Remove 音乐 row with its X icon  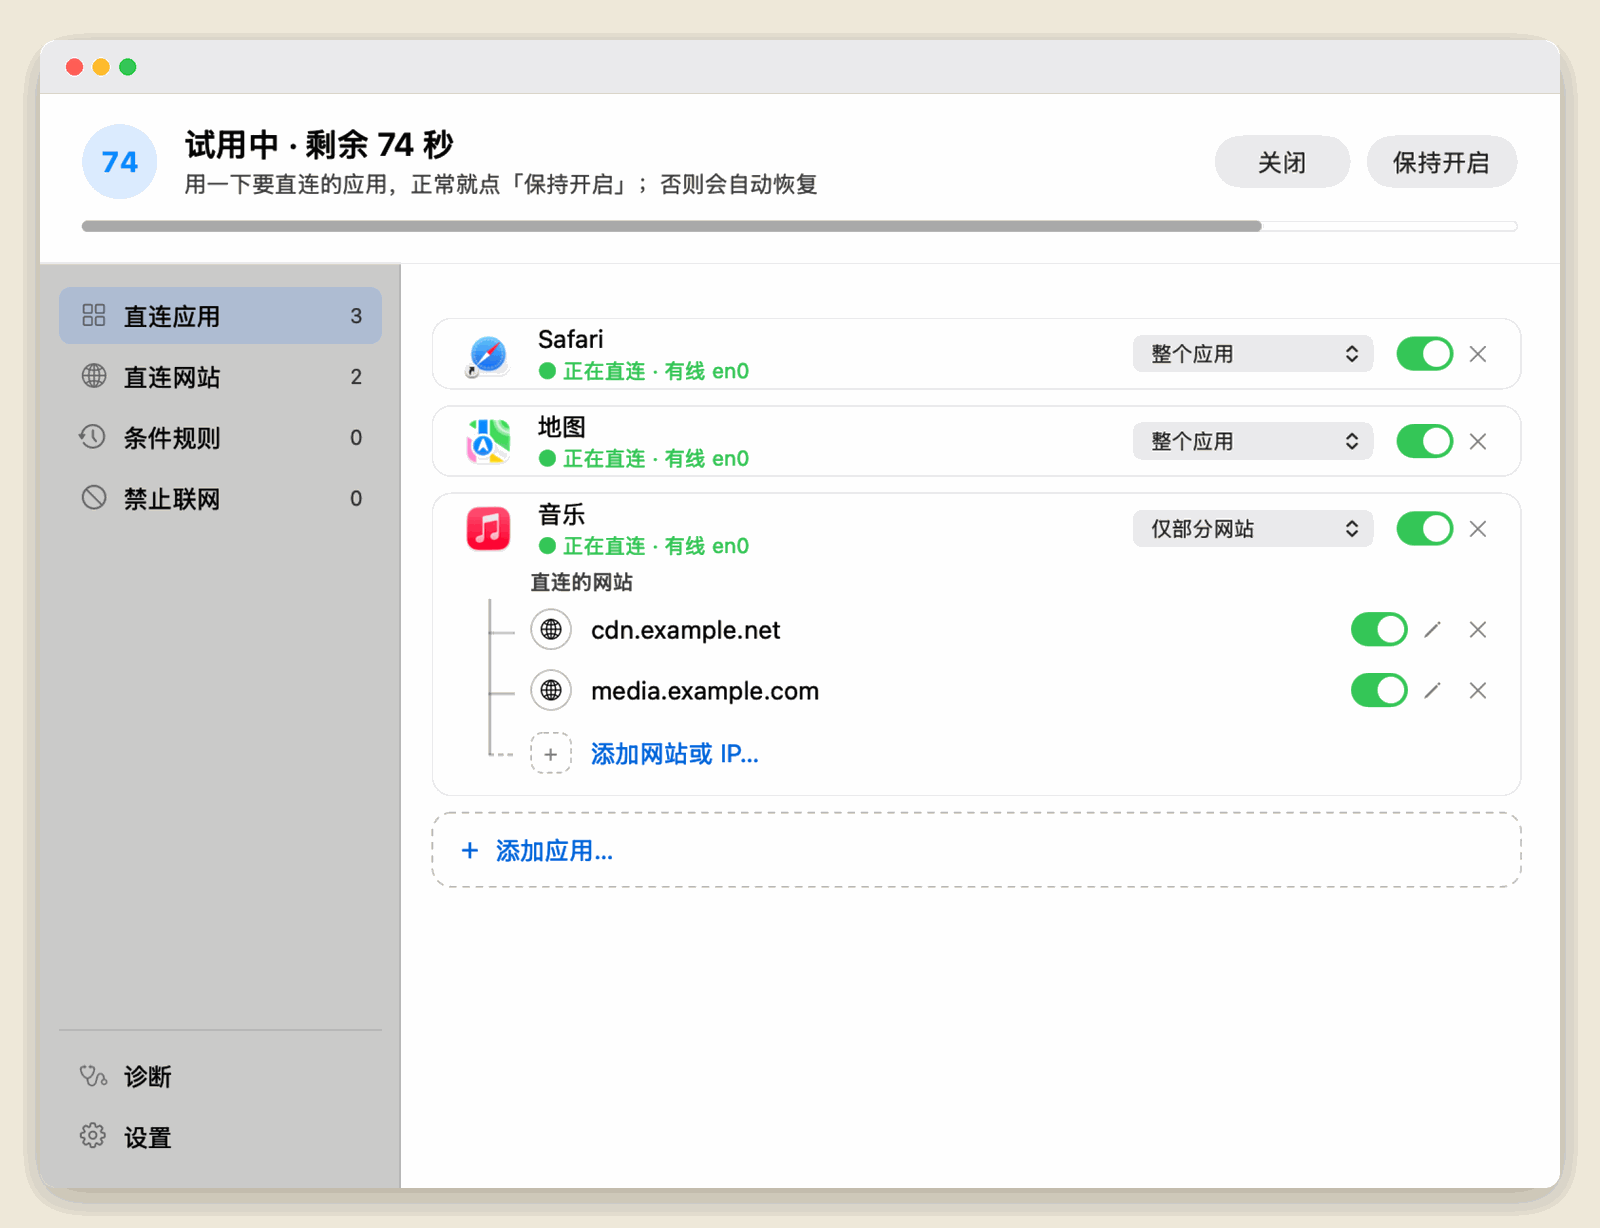(x=1478, y=529)
